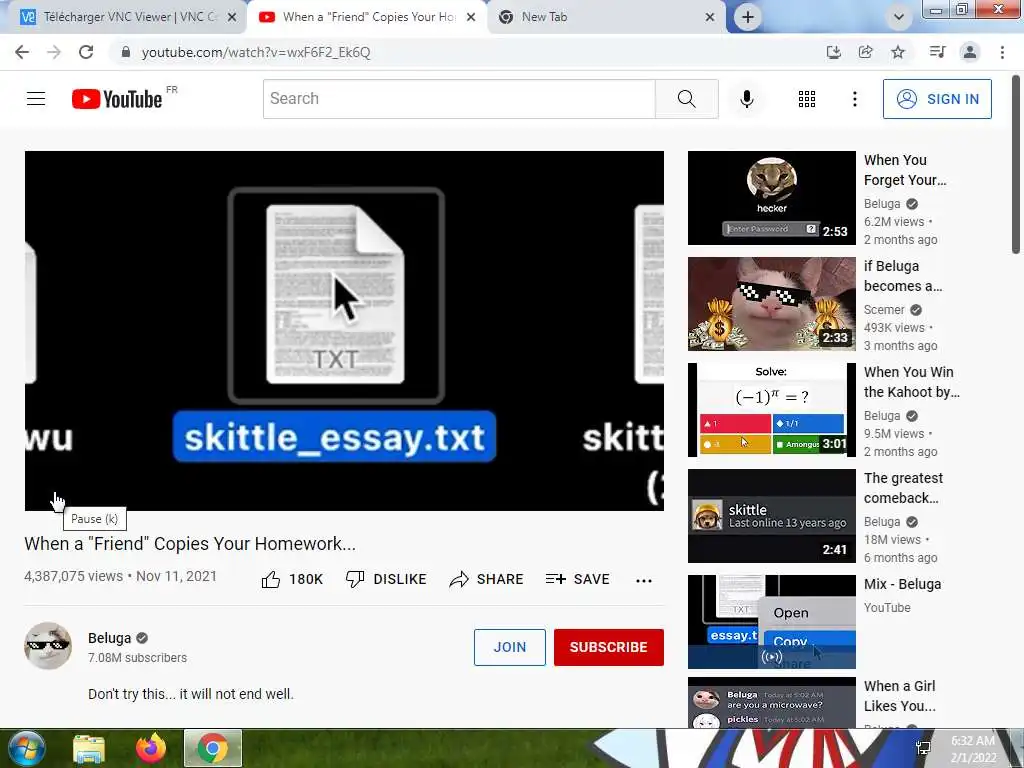
Task: Open the Chrome profile avatar
Action: coord(970,52)
